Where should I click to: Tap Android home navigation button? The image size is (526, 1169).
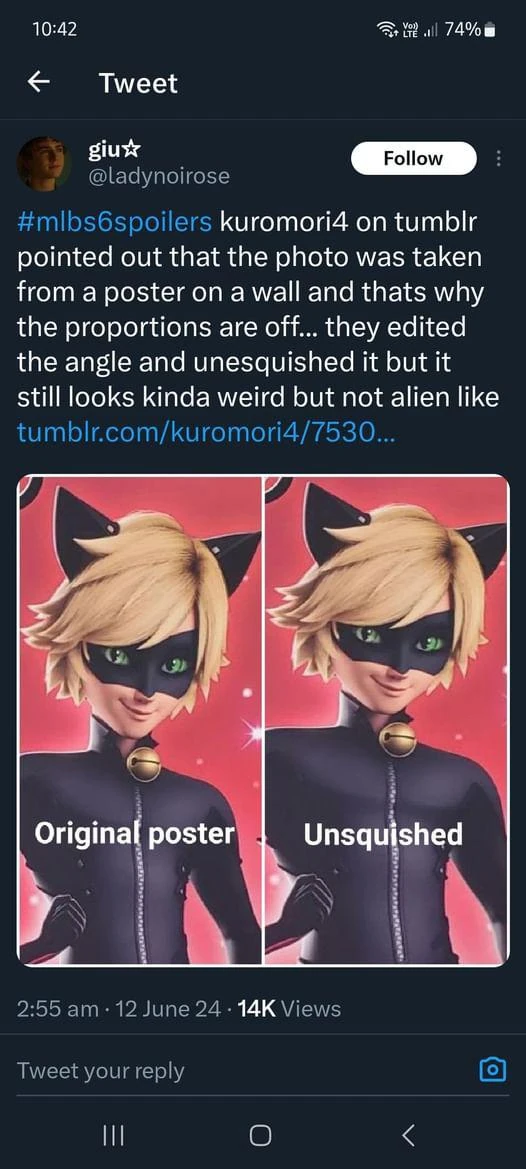pos(260,1135)
